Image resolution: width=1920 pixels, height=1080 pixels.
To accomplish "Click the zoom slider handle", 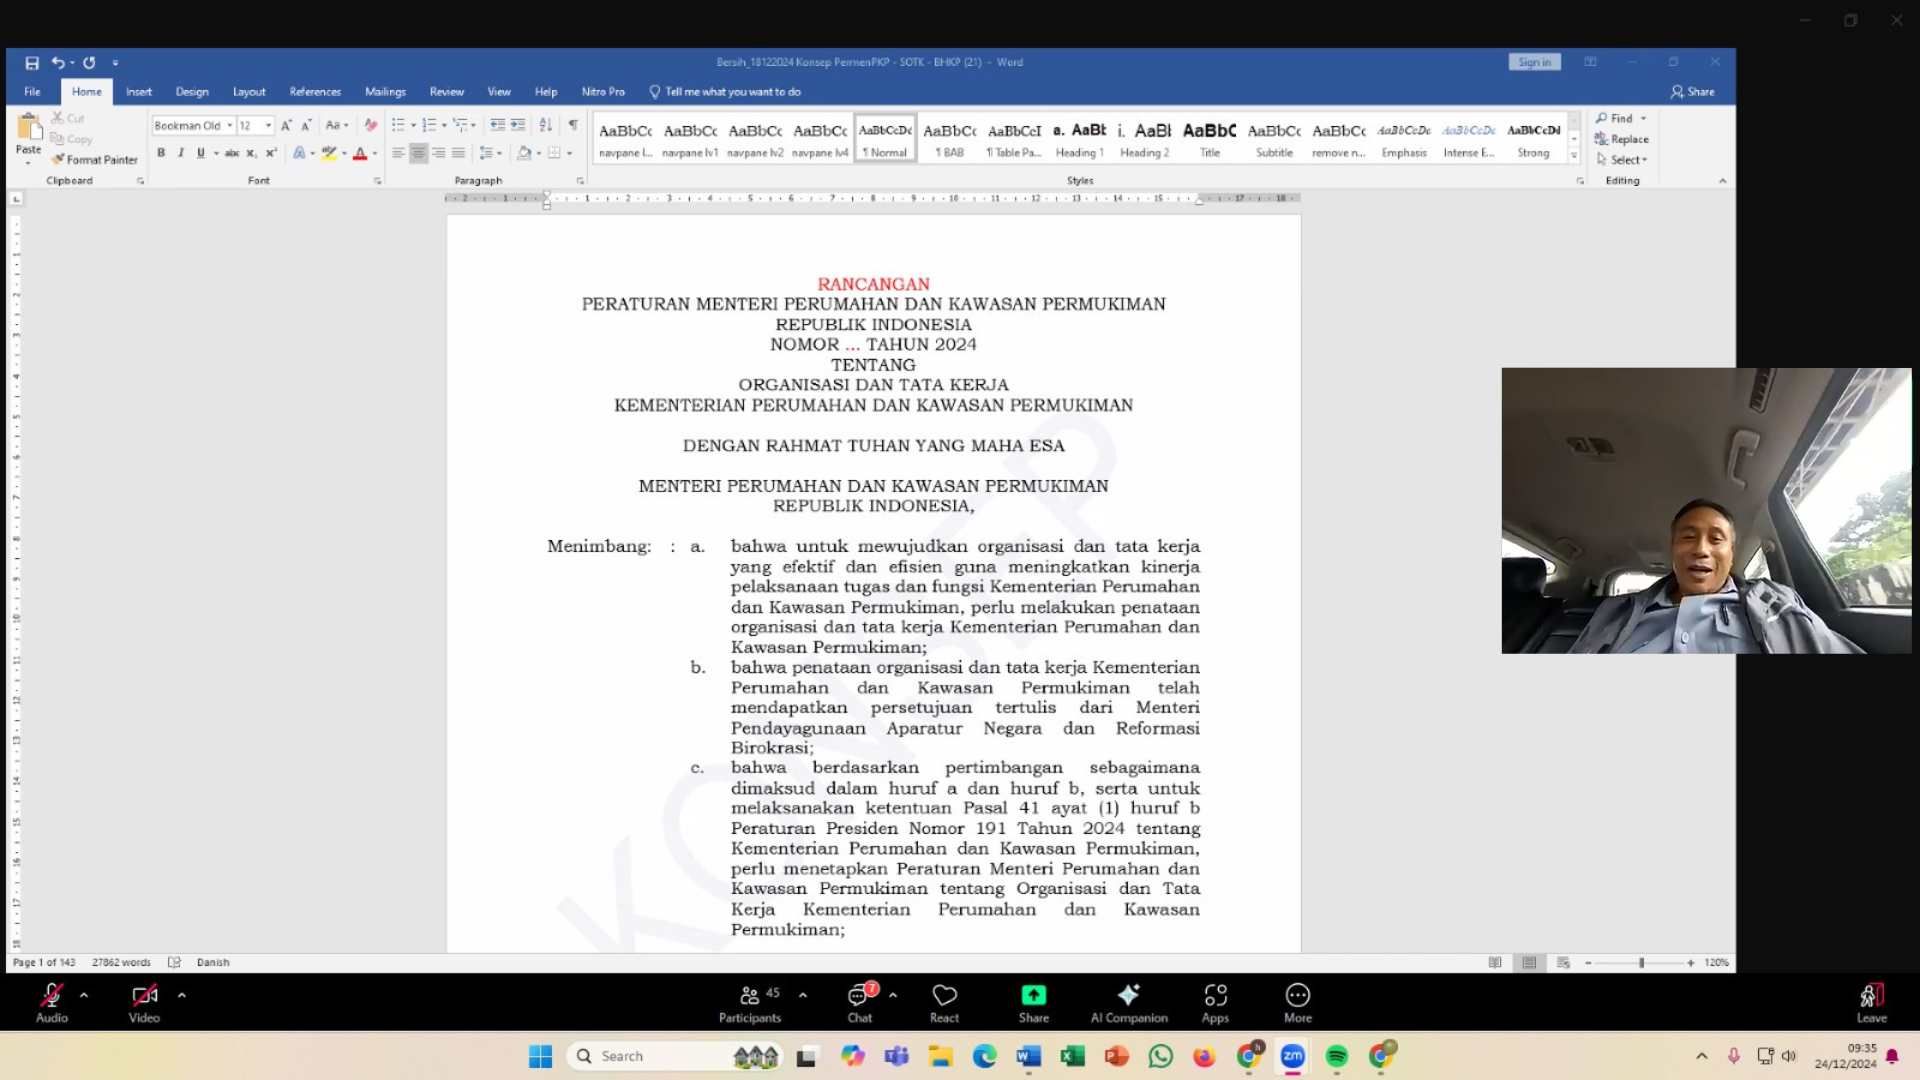I will click(1641, 962).
